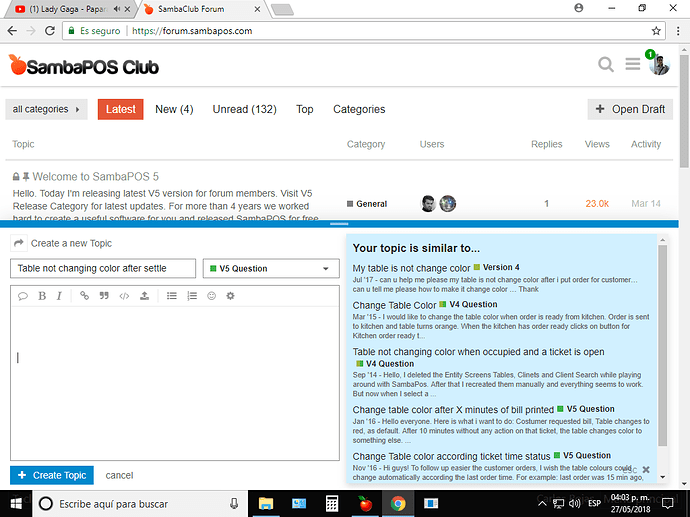Open the hamburger menu icon
690x517 pixels.
tap(633, 64)
